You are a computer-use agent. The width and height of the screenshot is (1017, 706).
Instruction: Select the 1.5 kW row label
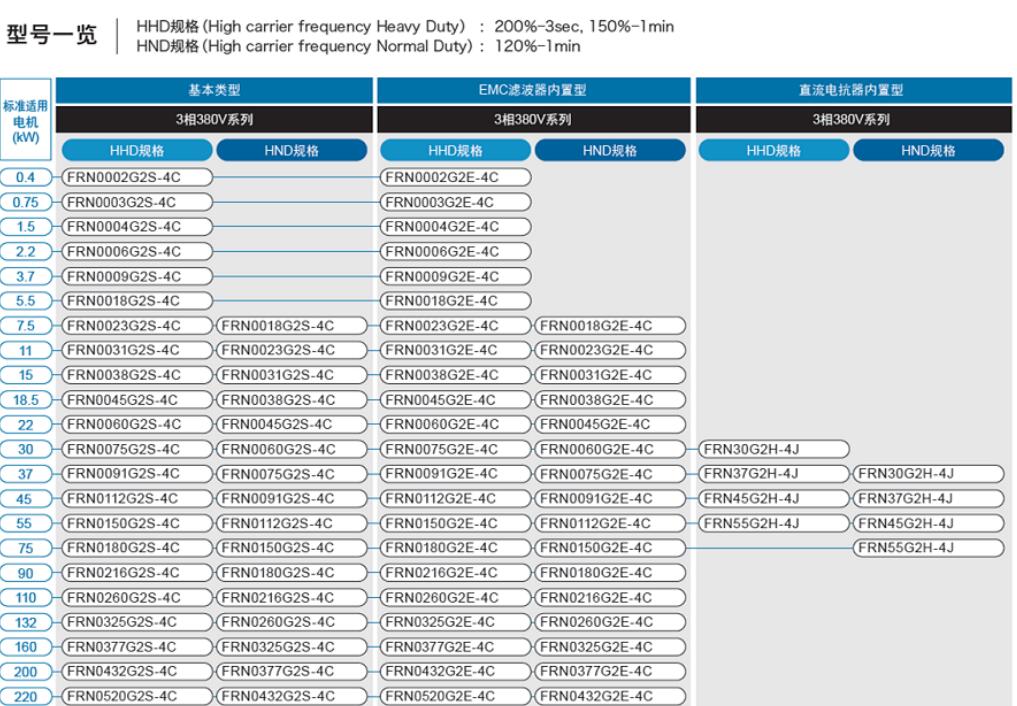pyautogui.click(x=25, y=227)
